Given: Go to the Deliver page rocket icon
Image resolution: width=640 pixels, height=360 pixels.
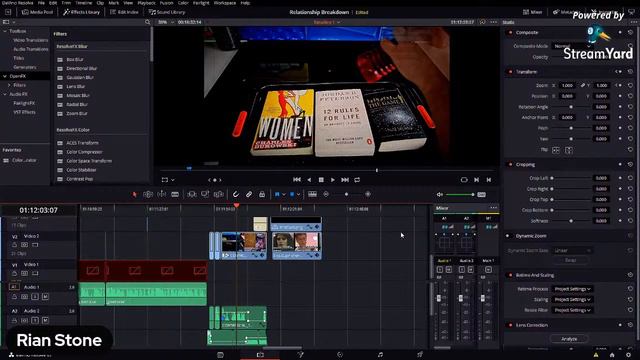Looking at the screenshot, I should pos(420,355).
